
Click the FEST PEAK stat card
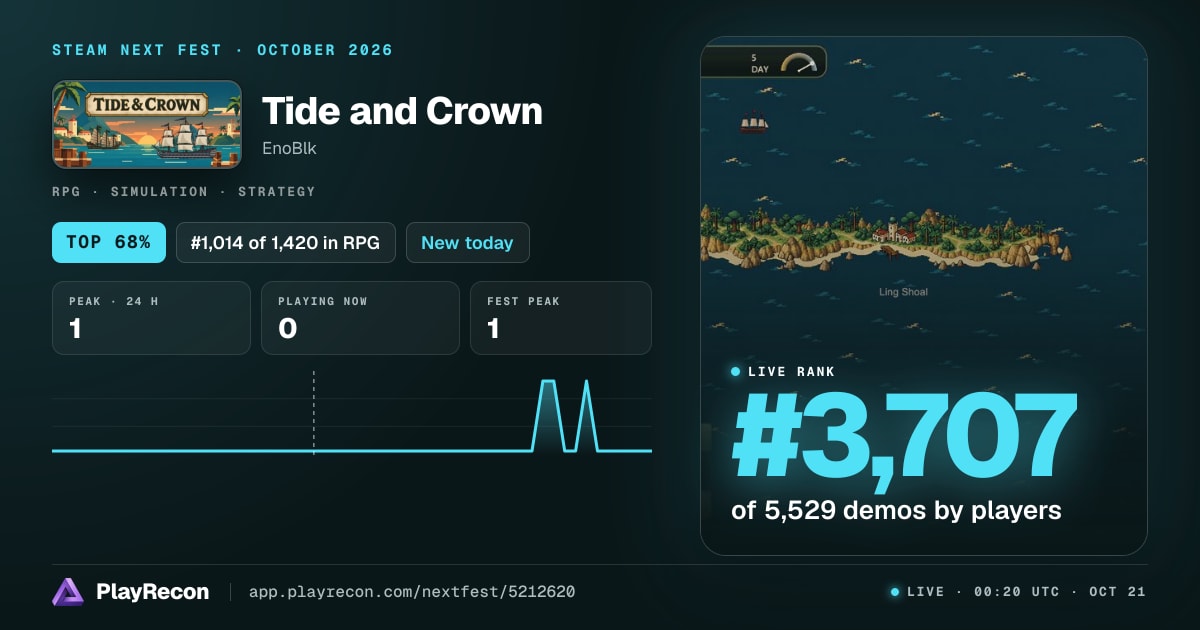pyautogui.click(x=560, y=318)
